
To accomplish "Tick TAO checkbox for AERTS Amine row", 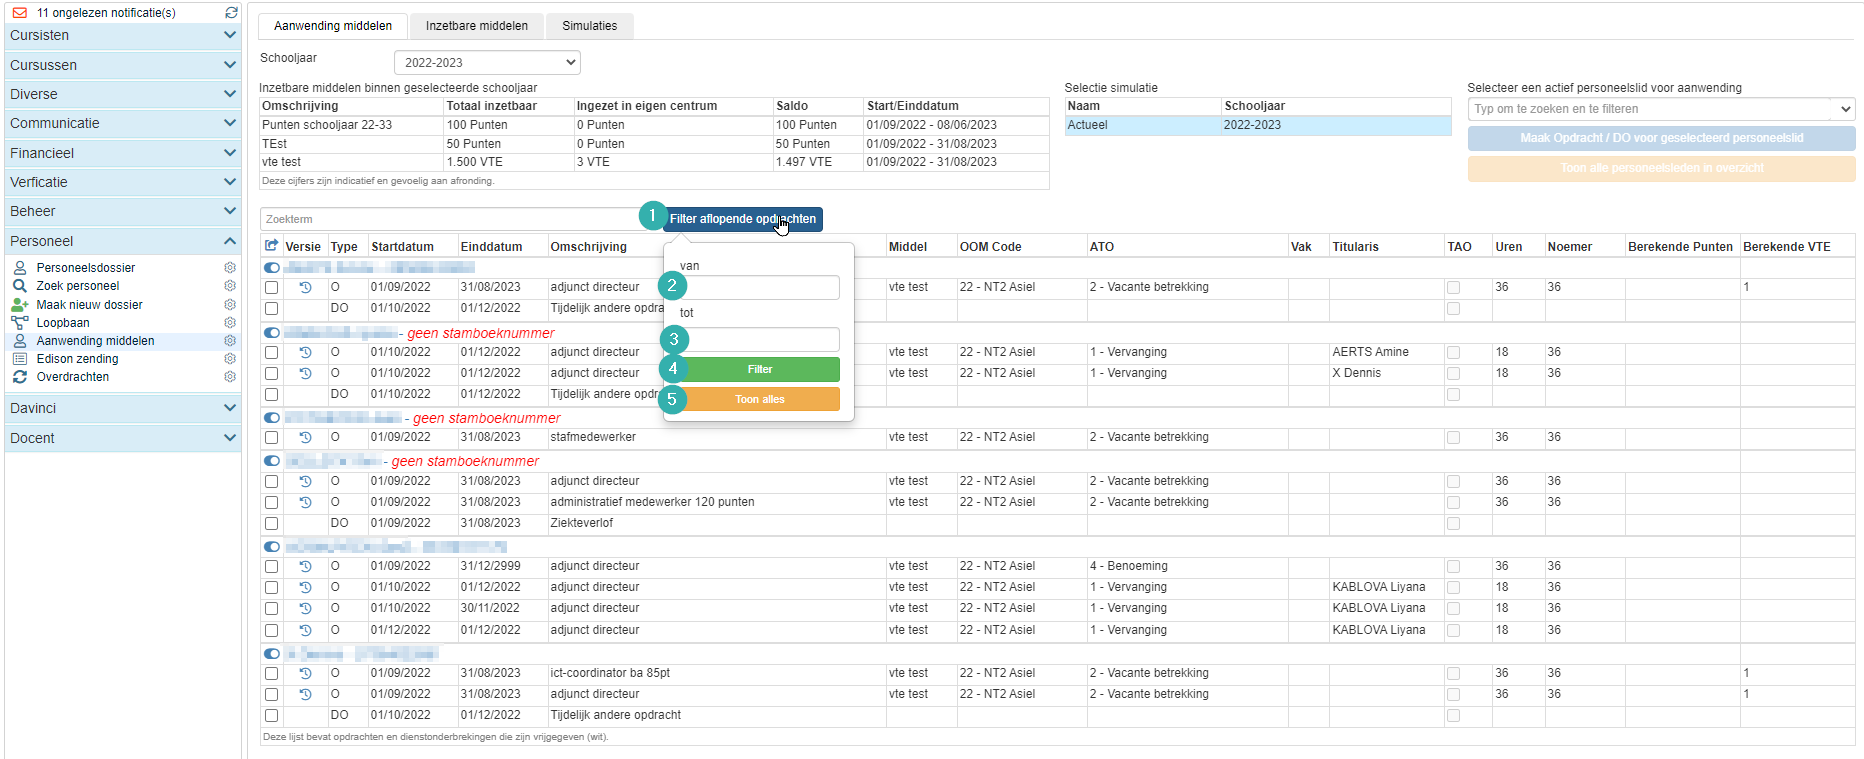I will [x=1453, y=353].
